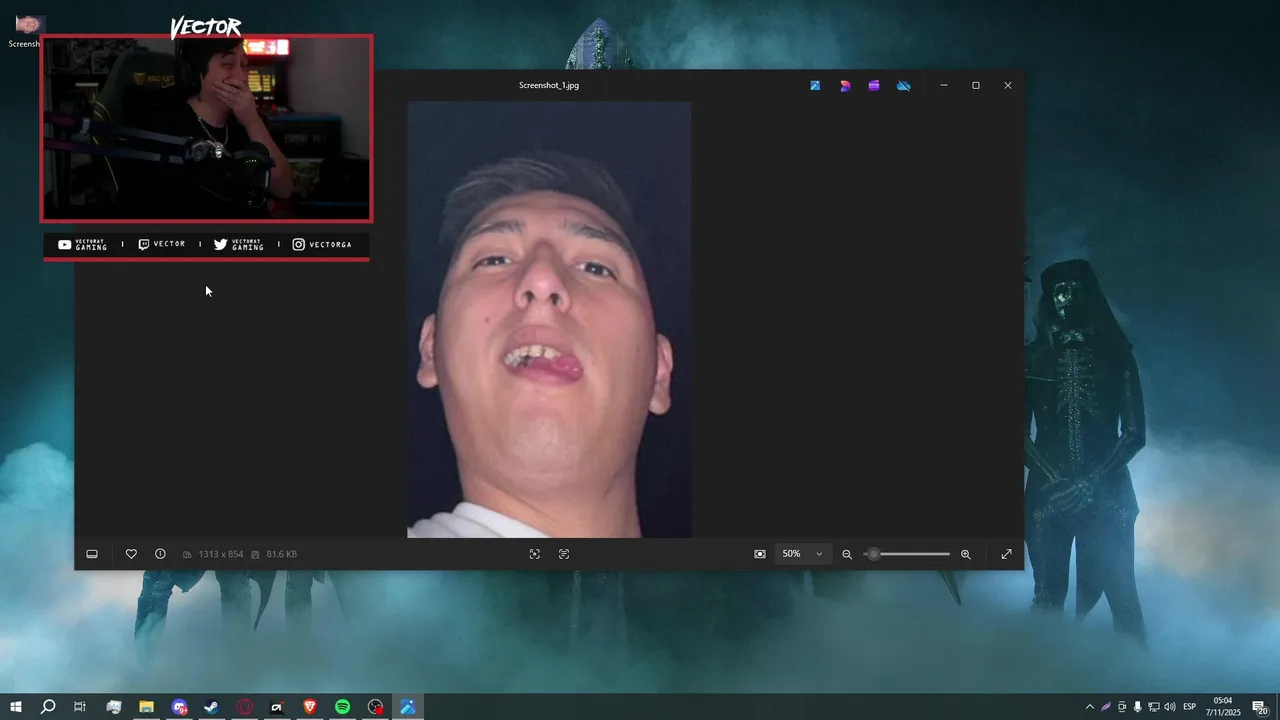Maximize the Photos window

[976, 86]
